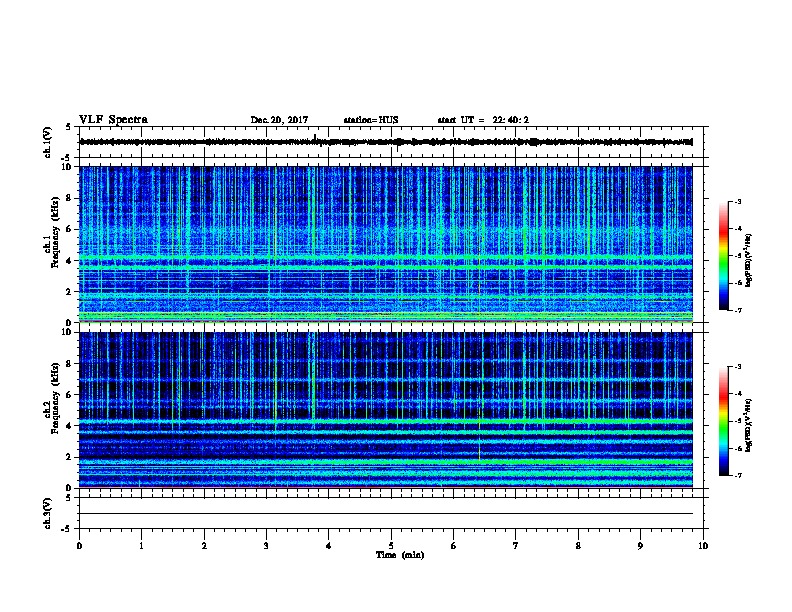Click time axis tick label "1"
Viewport: 792px width, 612px height.
click(141, 546)
